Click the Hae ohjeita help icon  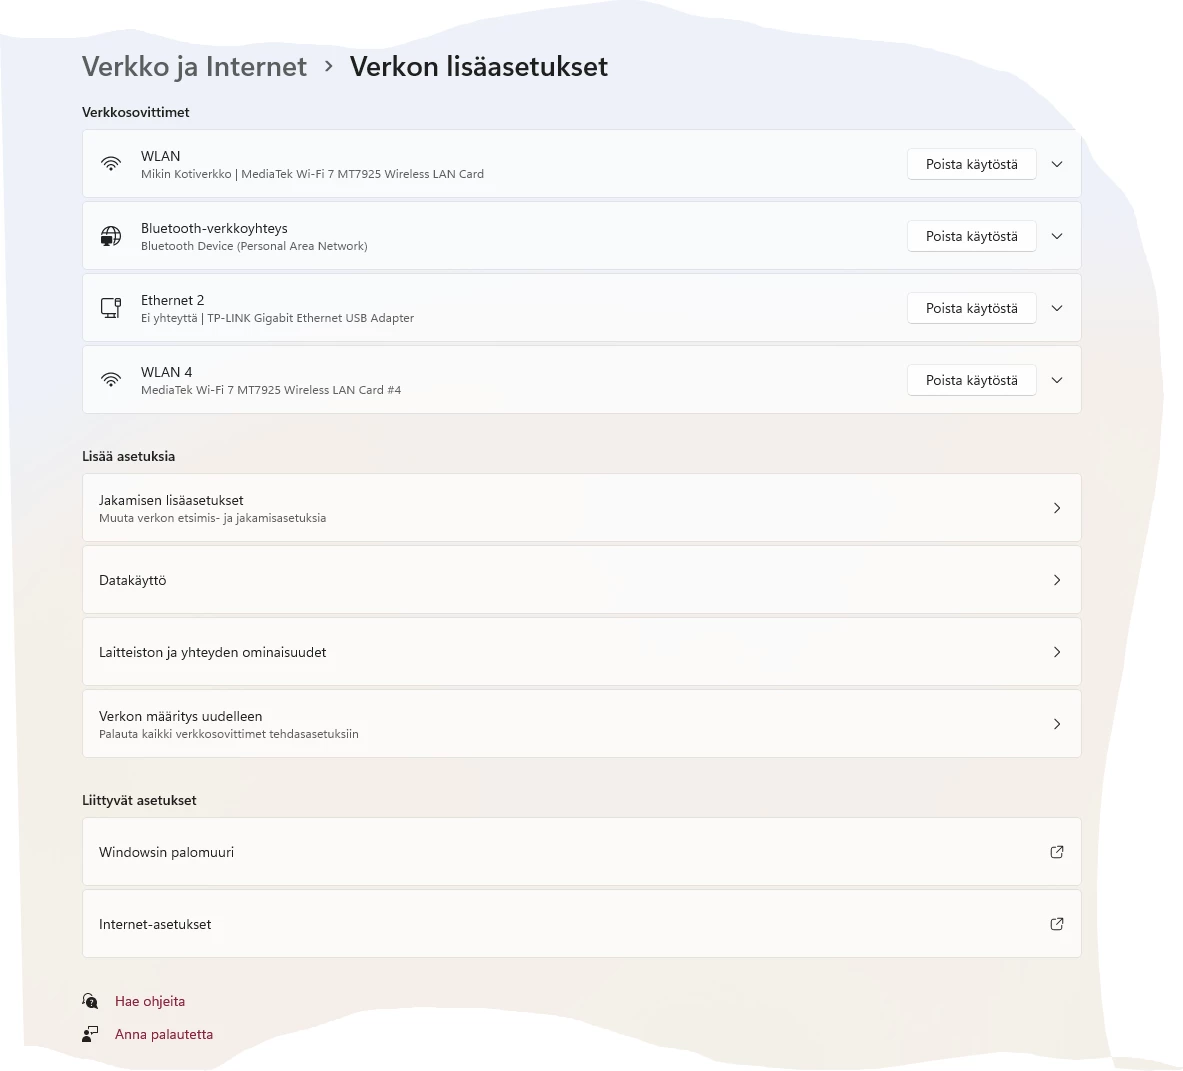[x=91, y=1001]
